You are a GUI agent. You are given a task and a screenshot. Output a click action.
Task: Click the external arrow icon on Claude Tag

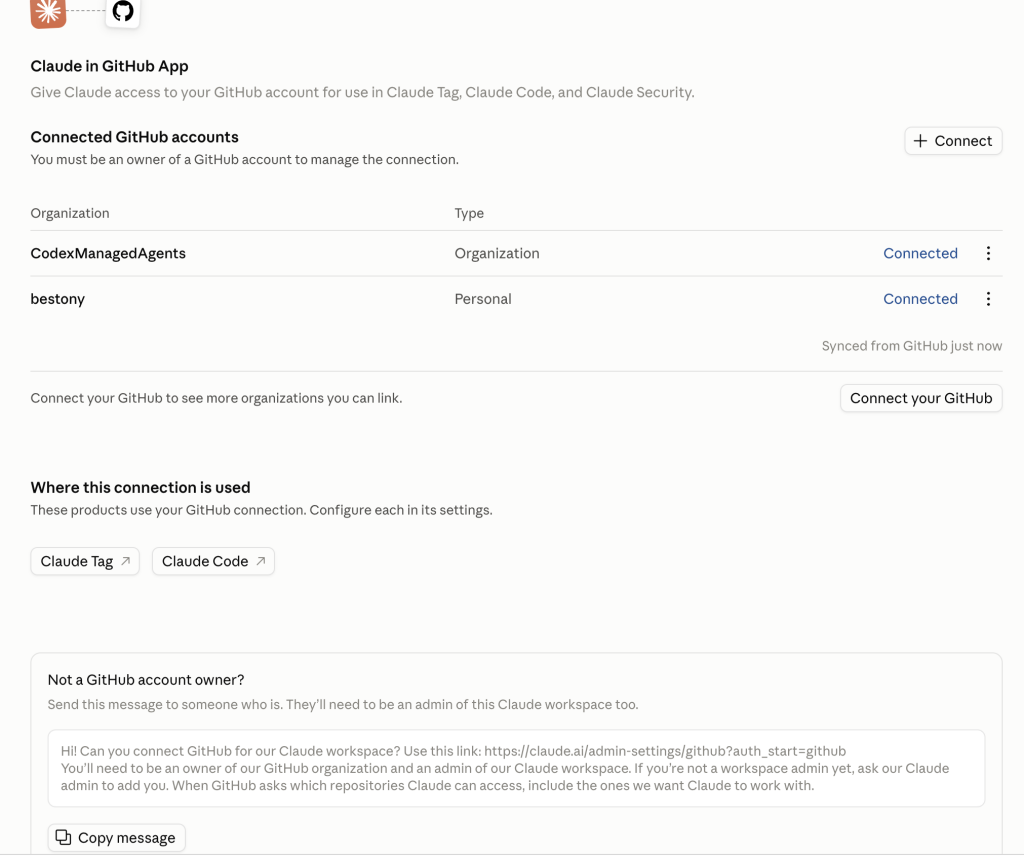126,561
